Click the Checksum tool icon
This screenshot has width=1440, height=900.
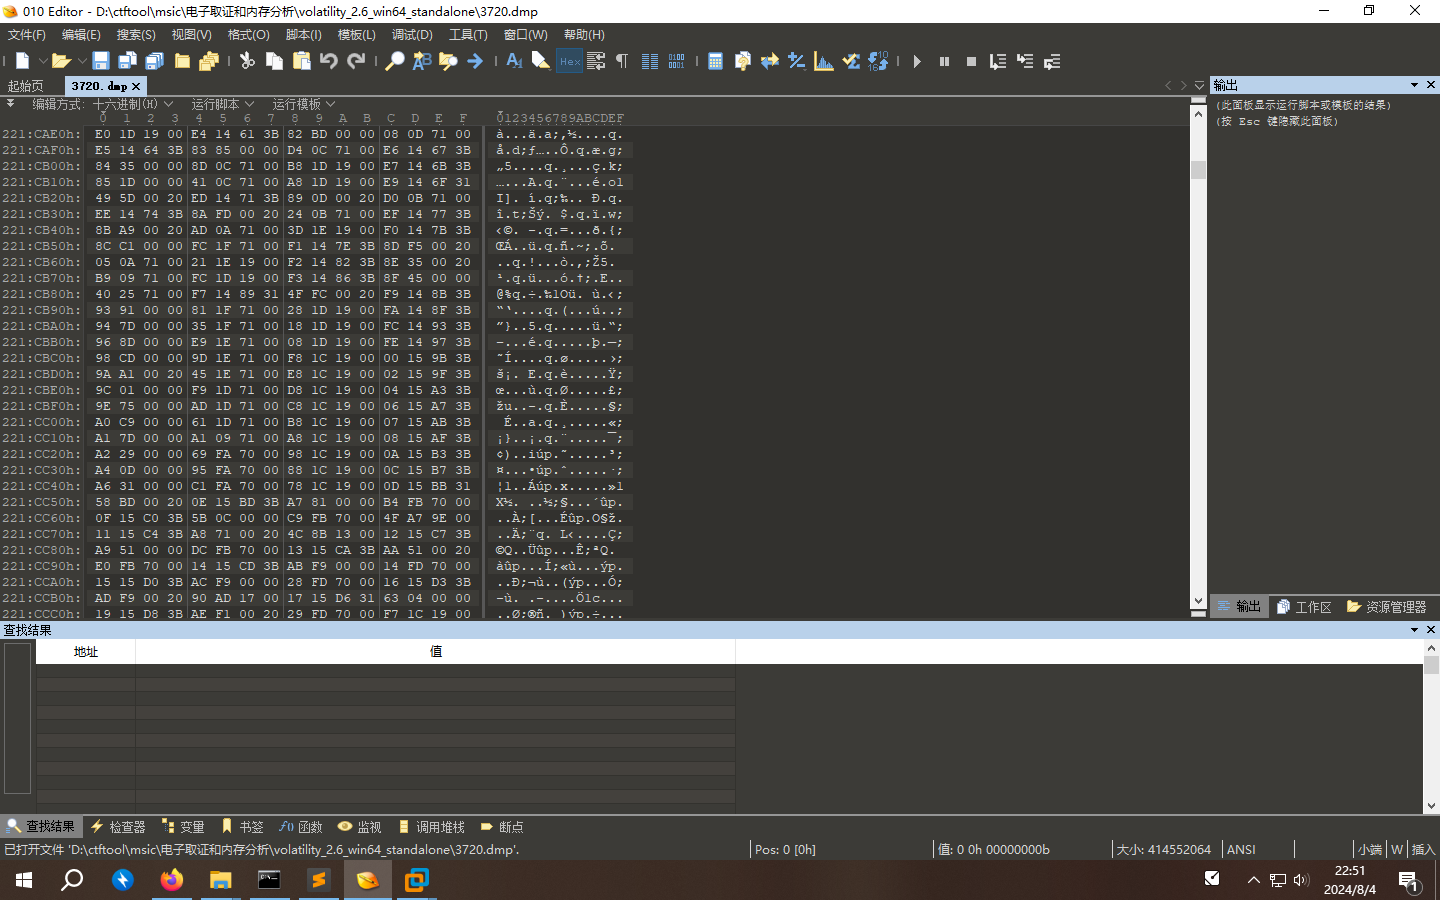[x=850, y=61]
